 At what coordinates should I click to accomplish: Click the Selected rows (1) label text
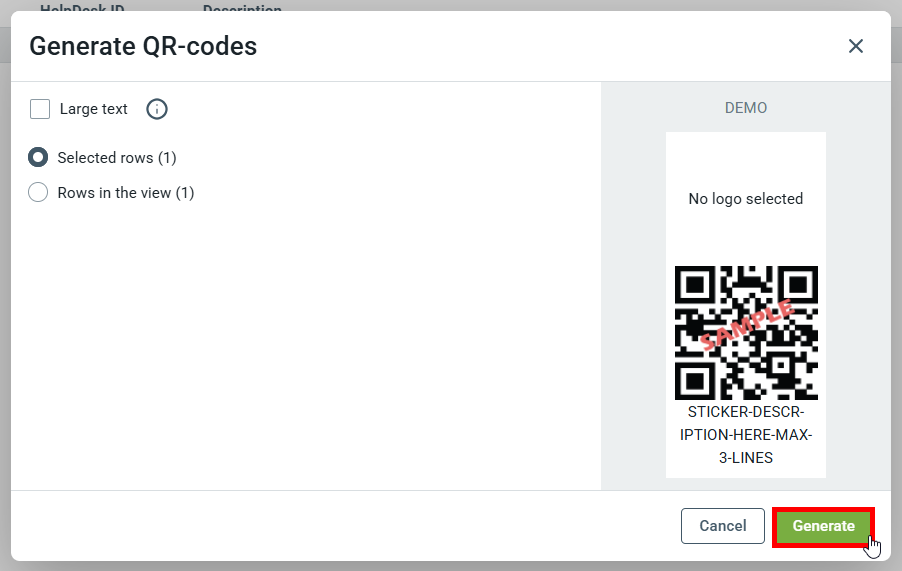tap(117, 158)
